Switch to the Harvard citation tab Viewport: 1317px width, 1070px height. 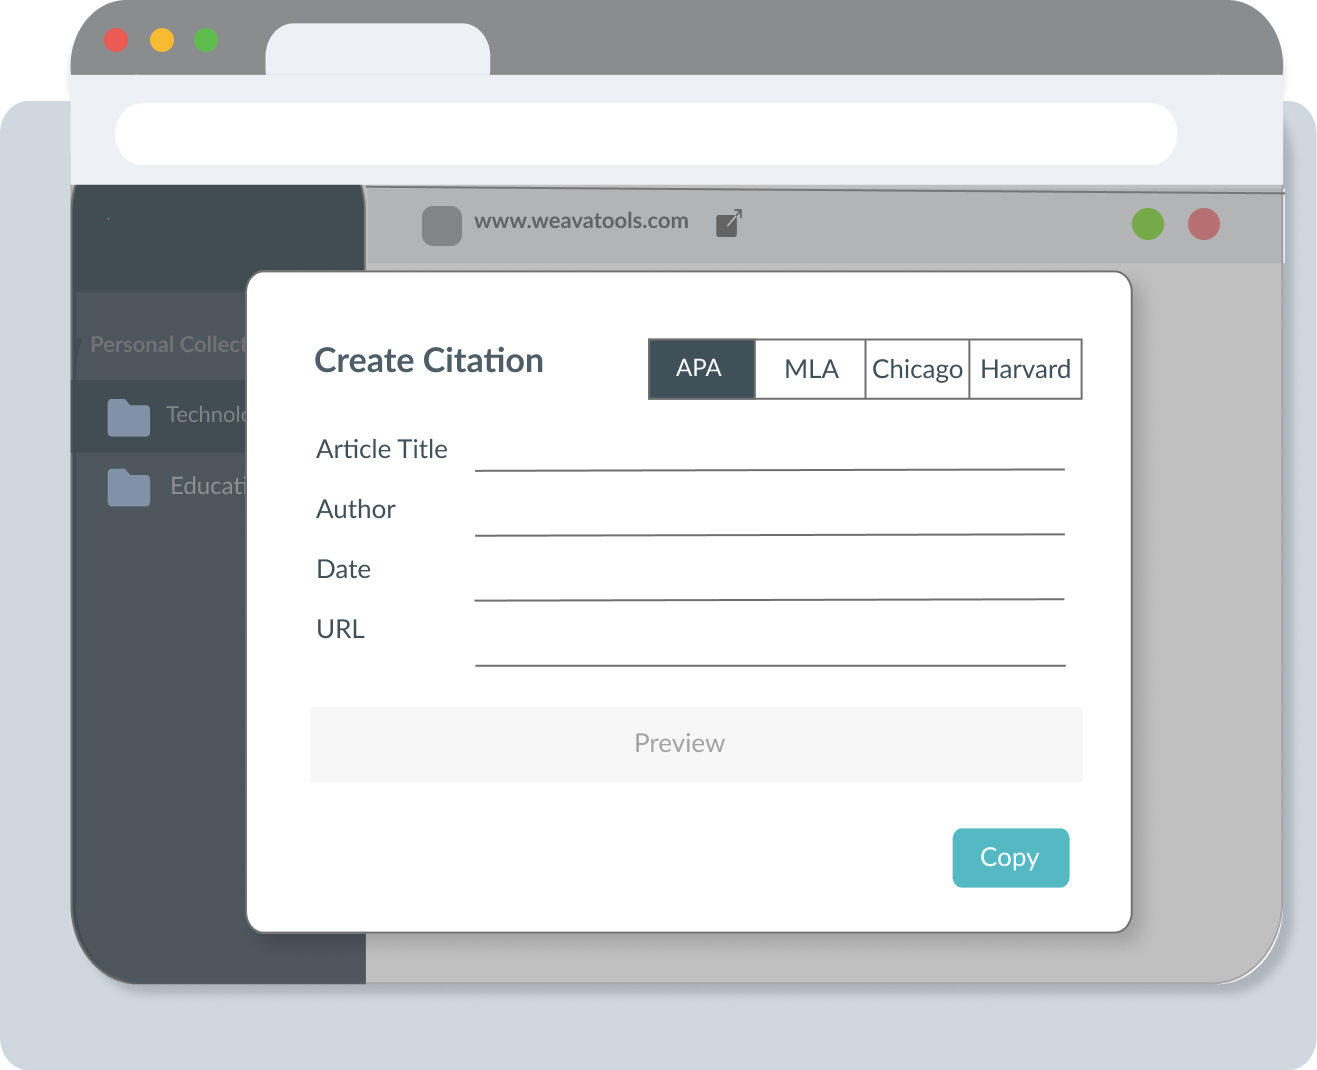click(x=1025, y=369)
